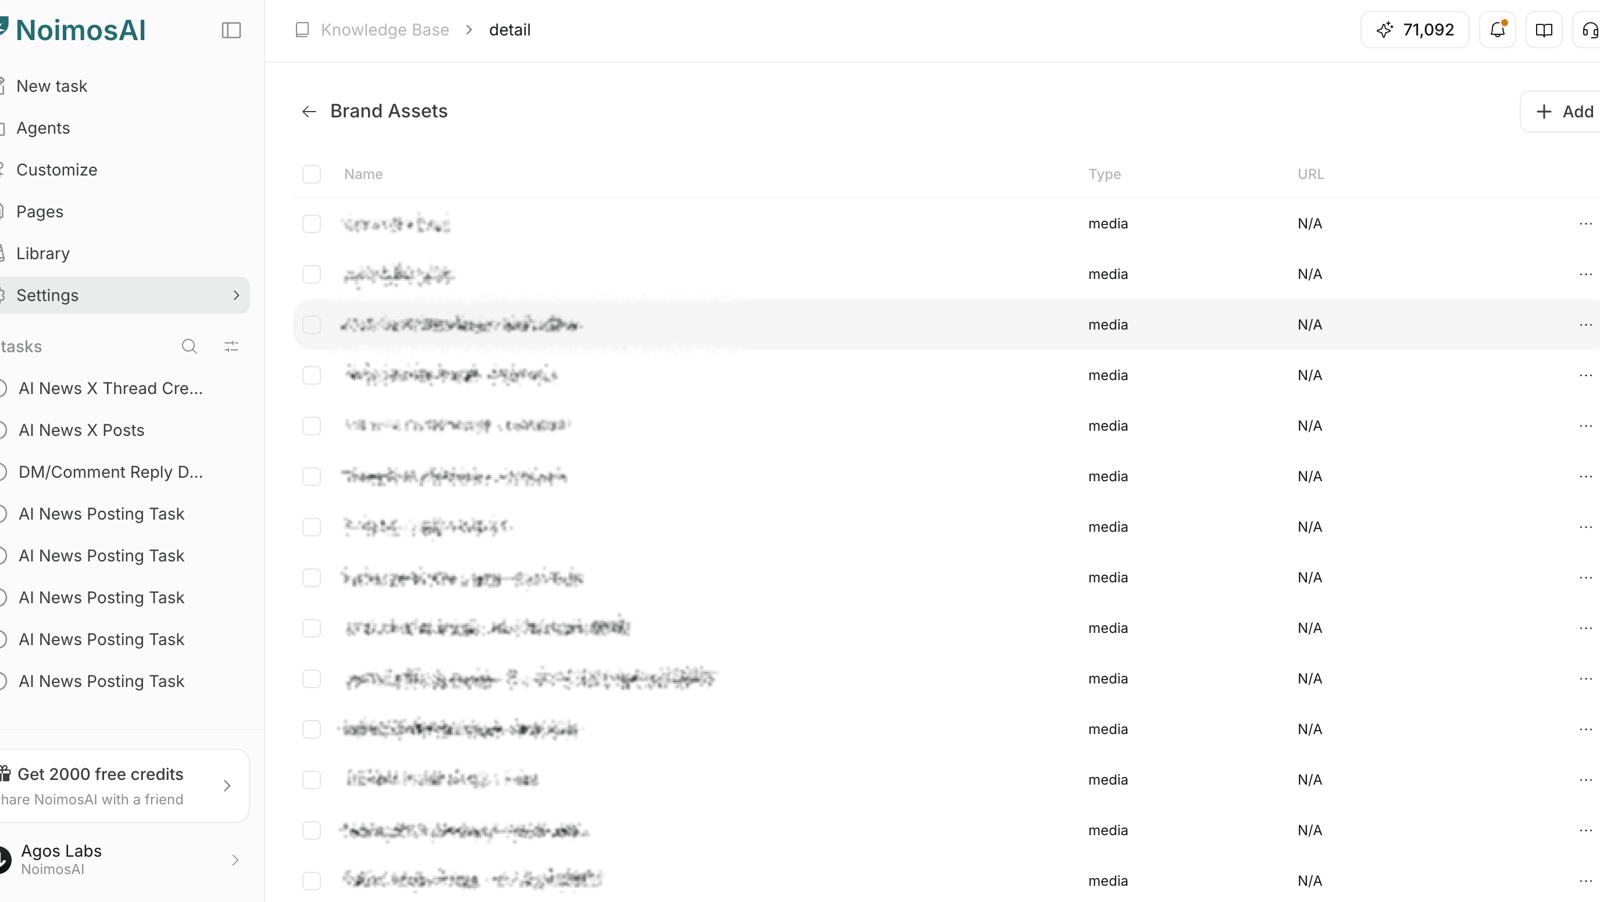Open AI News X Thread Cre... task
1600x902 pixels.
[110, 388]
